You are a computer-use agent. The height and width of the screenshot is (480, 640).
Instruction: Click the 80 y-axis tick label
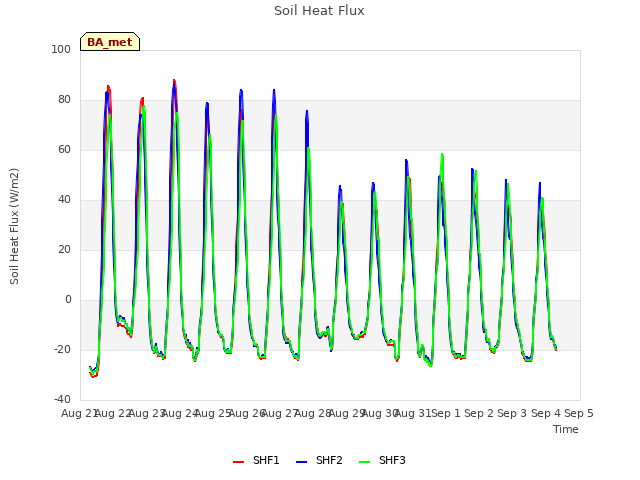click(64, 100)
